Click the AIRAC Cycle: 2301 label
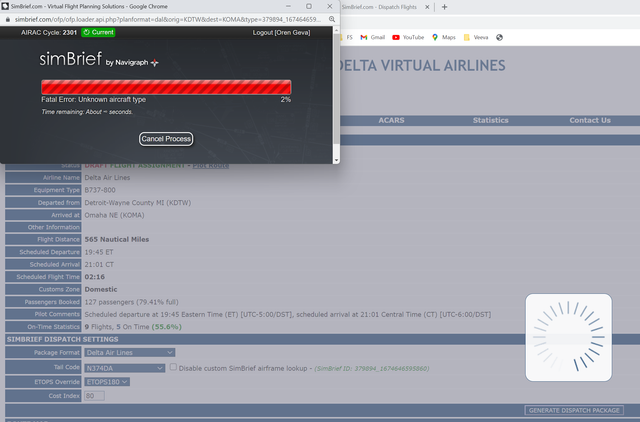 [x=49, y=33]
